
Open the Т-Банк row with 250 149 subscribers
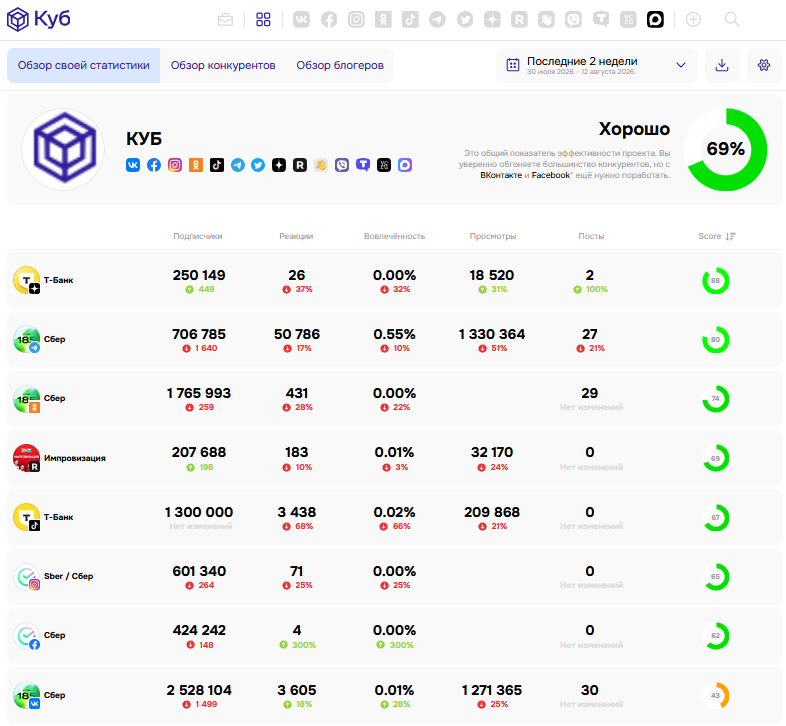pyautogui.click(x=394, y=280)
